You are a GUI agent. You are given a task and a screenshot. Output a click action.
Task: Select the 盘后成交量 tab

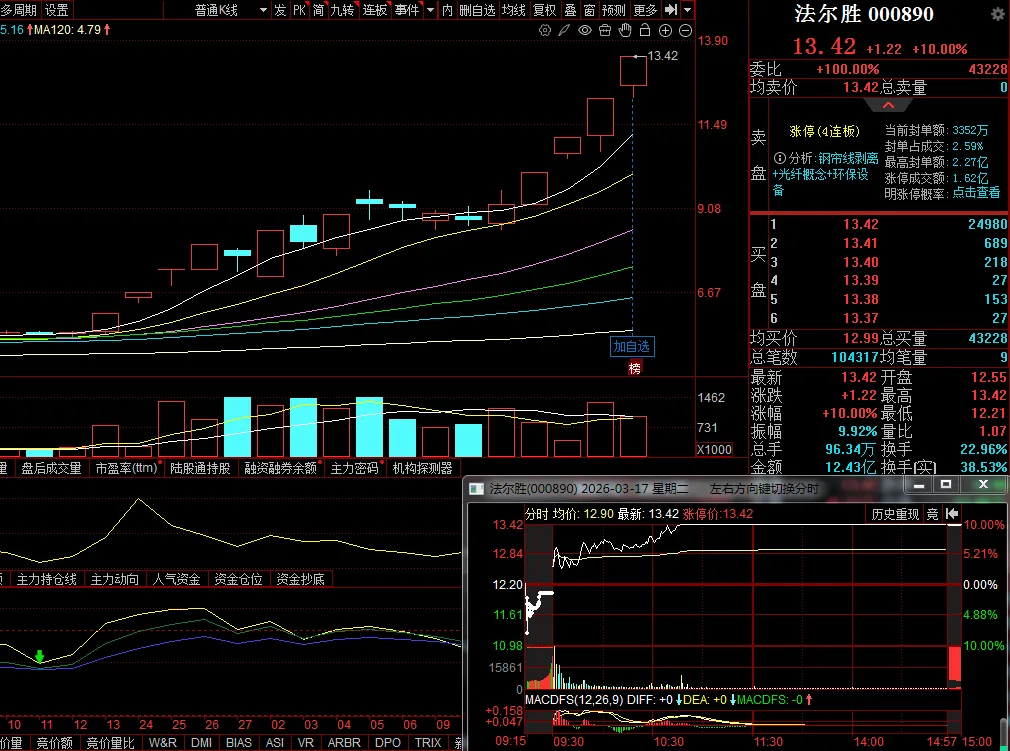[x=52, y=468]
